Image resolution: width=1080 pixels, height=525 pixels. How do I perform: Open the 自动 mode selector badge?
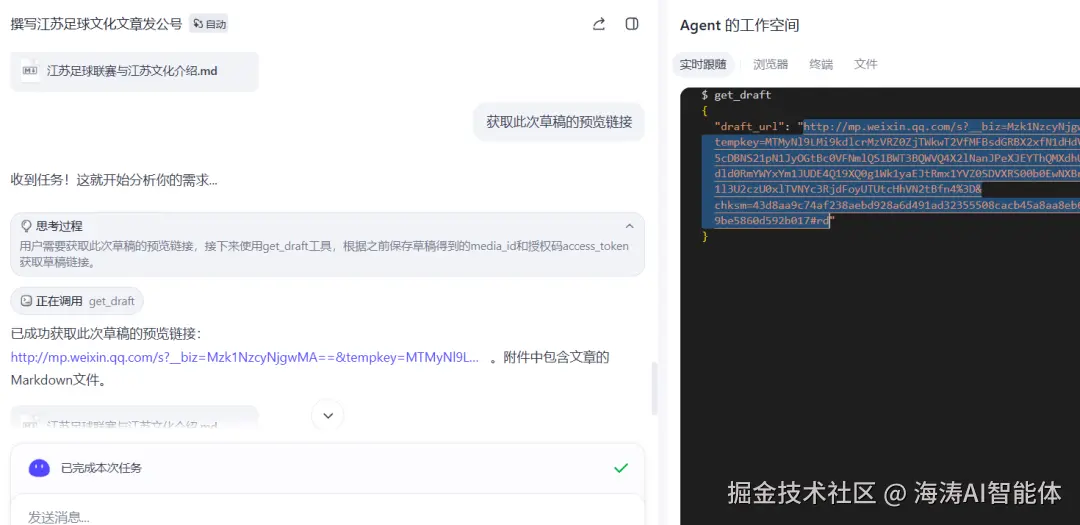pos(209,24)
